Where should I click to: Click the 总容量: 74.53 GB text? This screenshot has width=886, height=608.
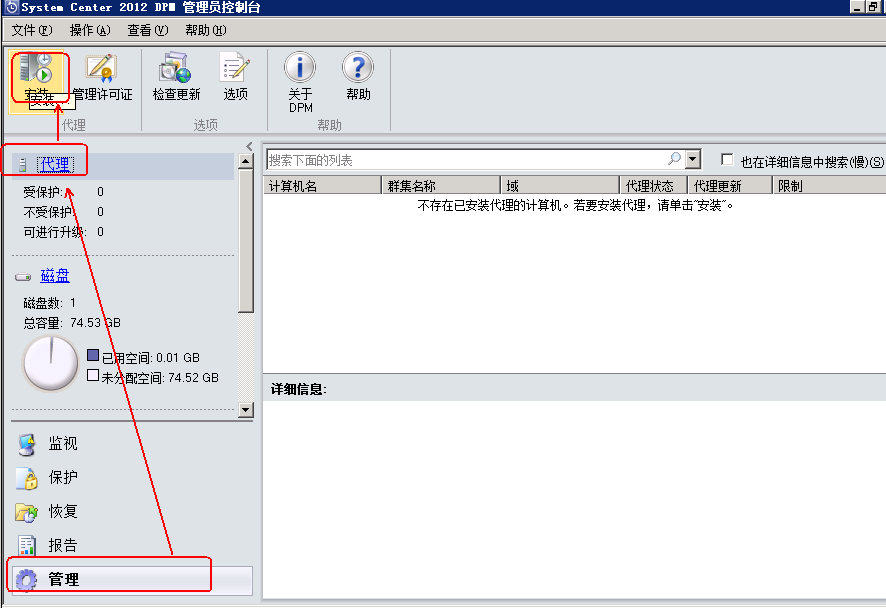point(72,323)
